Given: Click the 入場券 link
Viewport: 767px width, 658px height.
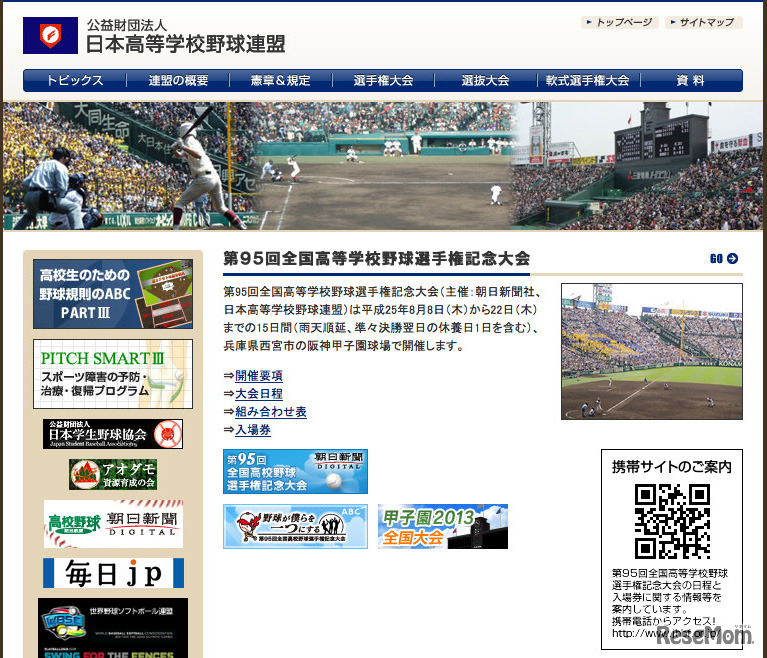Looking at the screenshot, I should point(253,430).
